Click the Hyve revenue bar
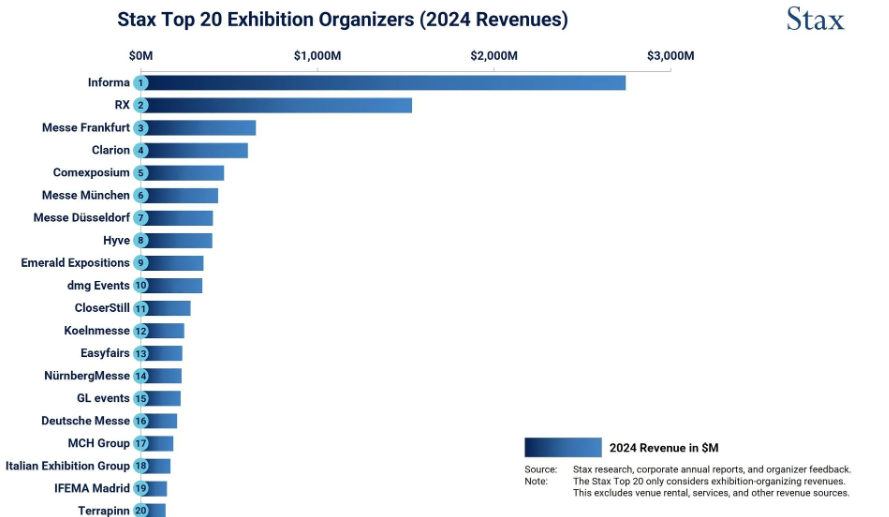Image resolution: width=889 pixels, height=517 pixels. pyautogui.click(x=180, y=240)
